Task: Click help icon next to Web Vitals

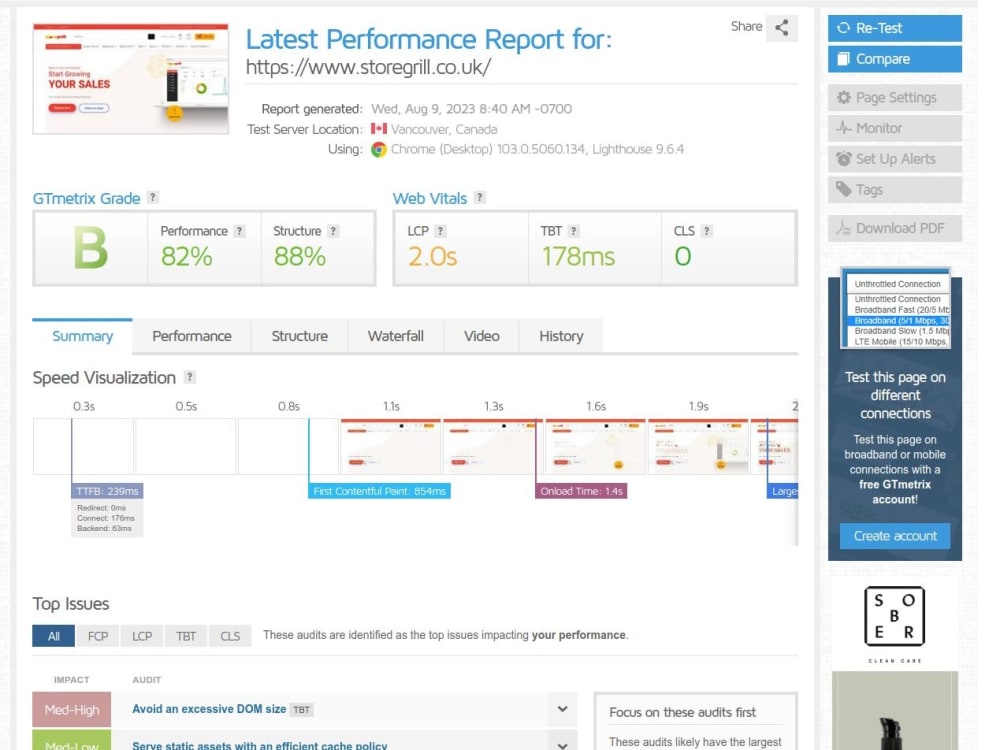Action: tap(480, 198)
